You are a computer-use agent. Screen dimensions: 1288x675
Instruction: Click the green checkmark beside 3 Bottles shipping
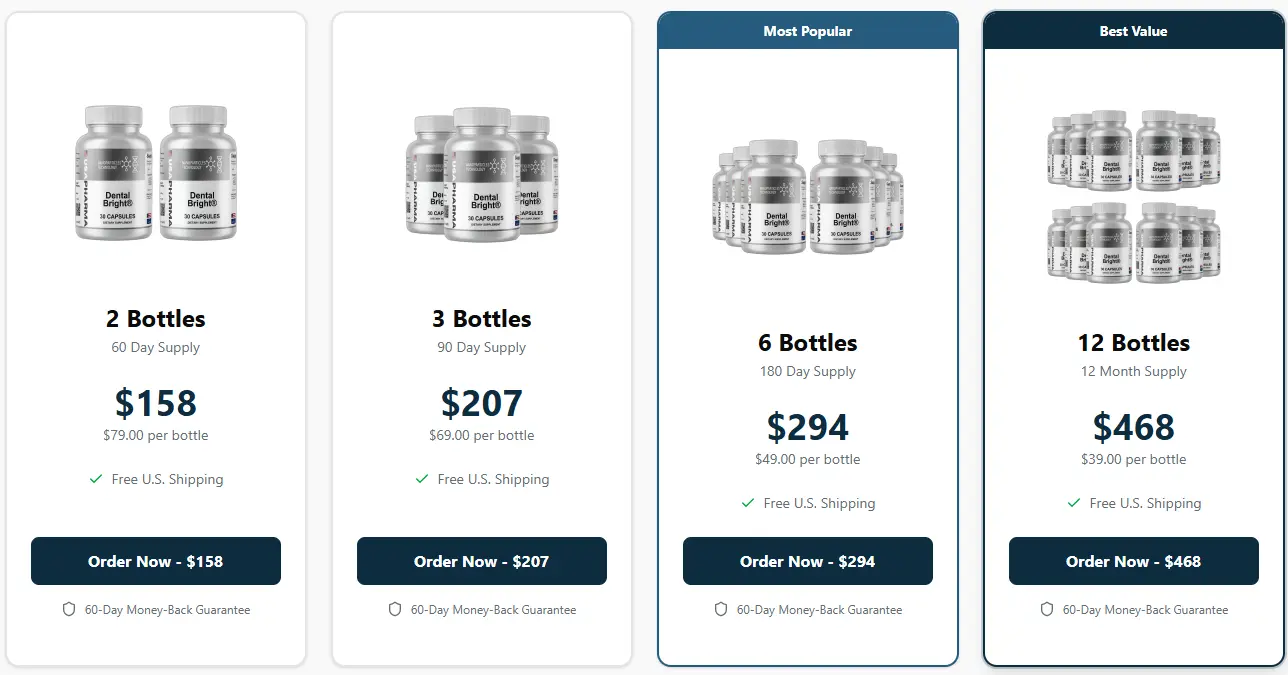click(x=421, y=479)
